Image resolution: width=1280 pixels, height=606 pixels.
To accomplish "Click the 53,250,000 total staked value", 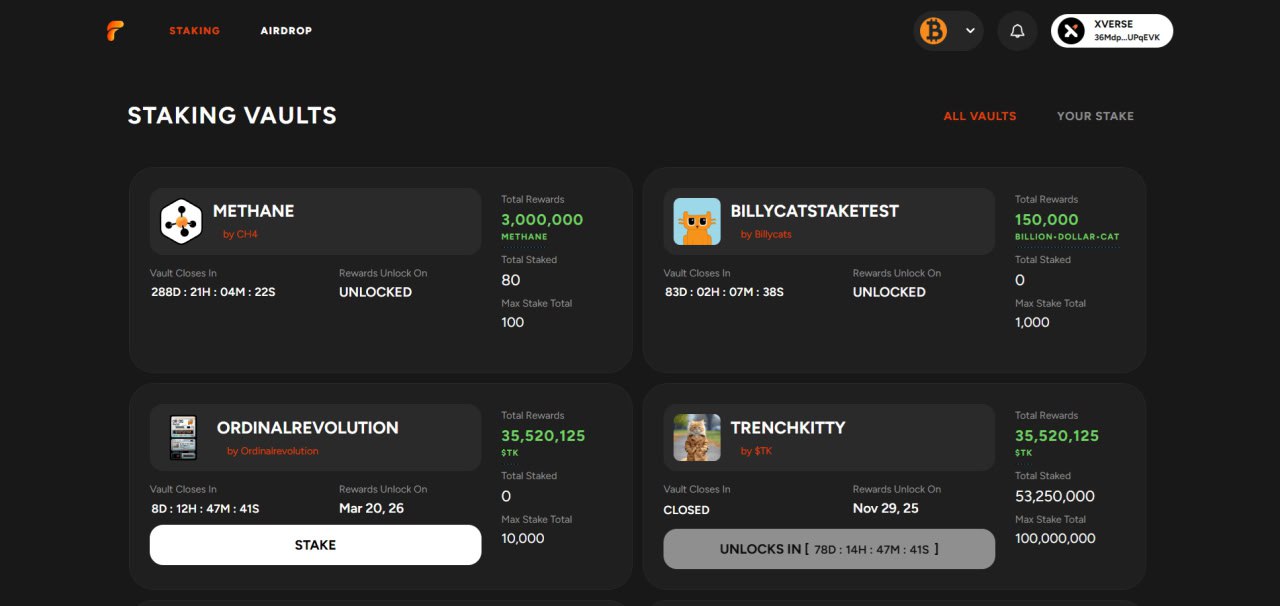I will point(1055,496).
